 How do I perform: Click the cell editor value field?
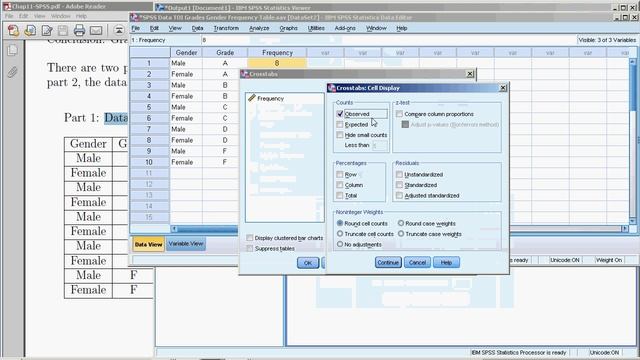pyautogui.click(x=388, y=40)
